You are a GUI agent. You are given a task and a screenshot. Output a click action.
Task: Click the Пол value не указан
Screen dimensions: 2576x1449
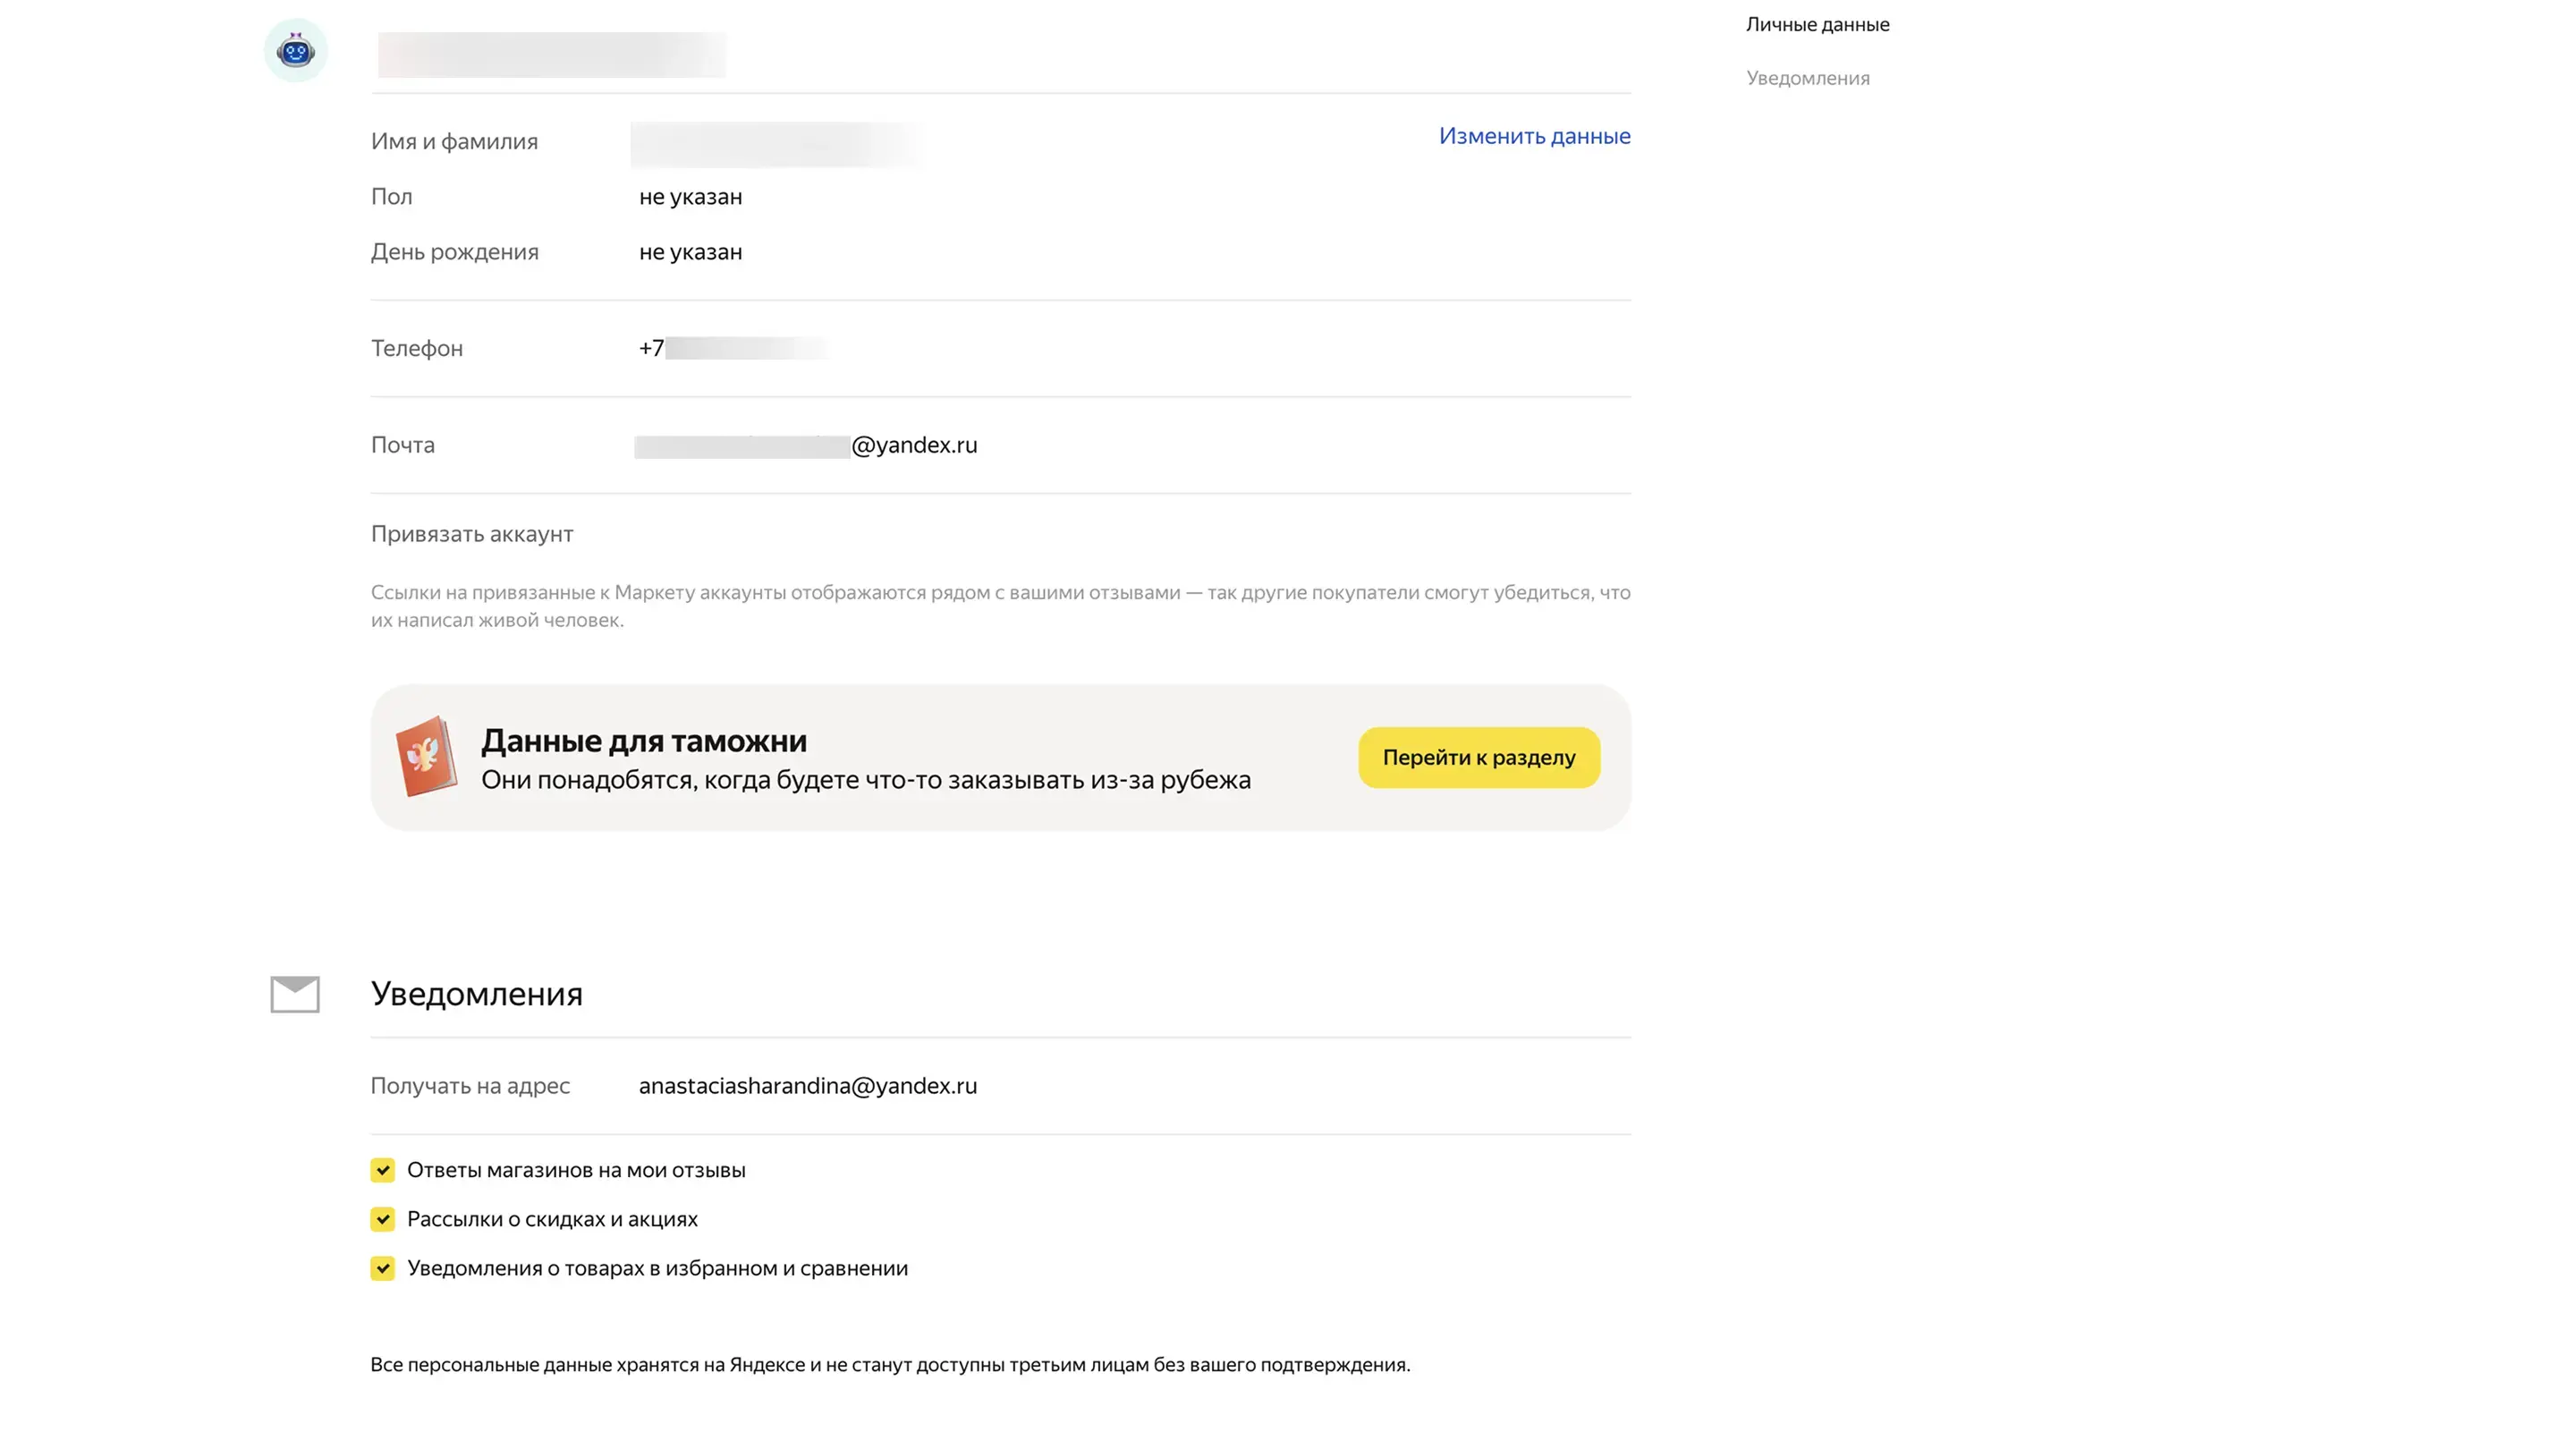click(690, 197)
